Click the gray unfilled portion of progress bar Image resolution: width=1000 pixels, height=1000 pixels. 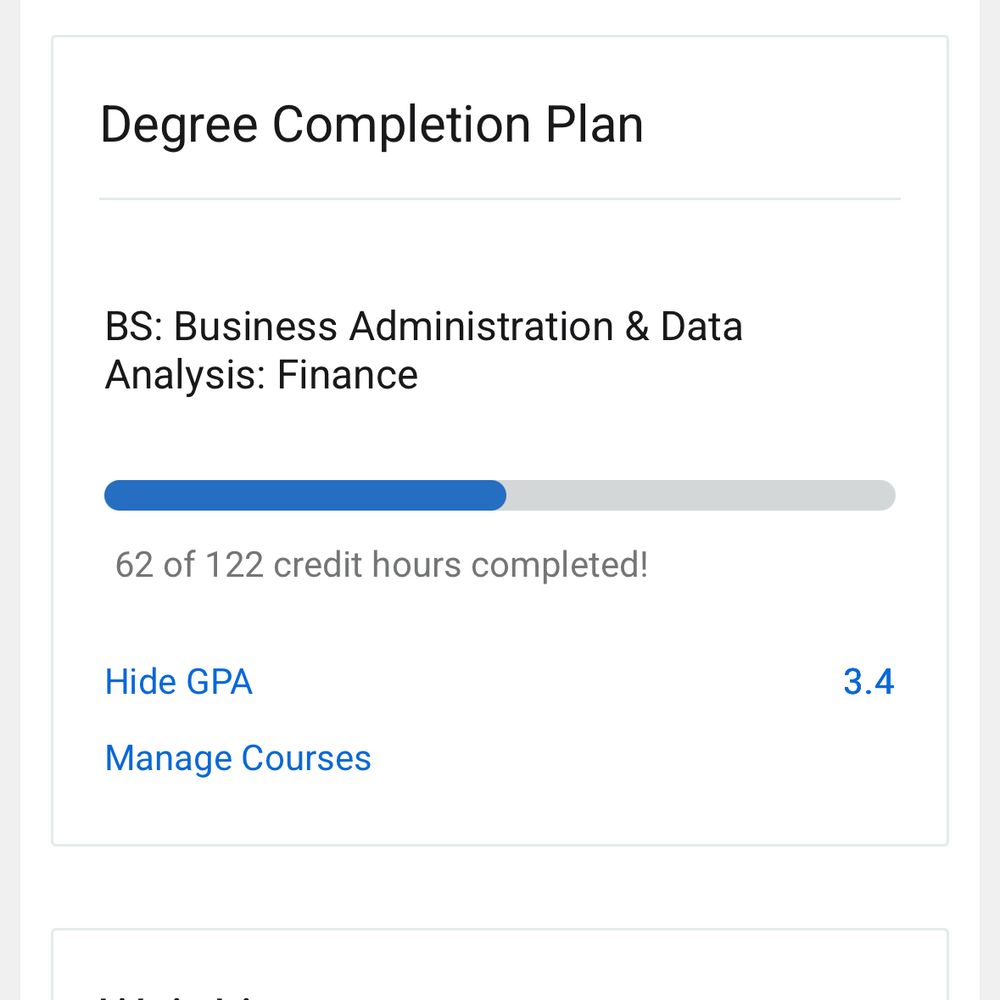[700, 496]
